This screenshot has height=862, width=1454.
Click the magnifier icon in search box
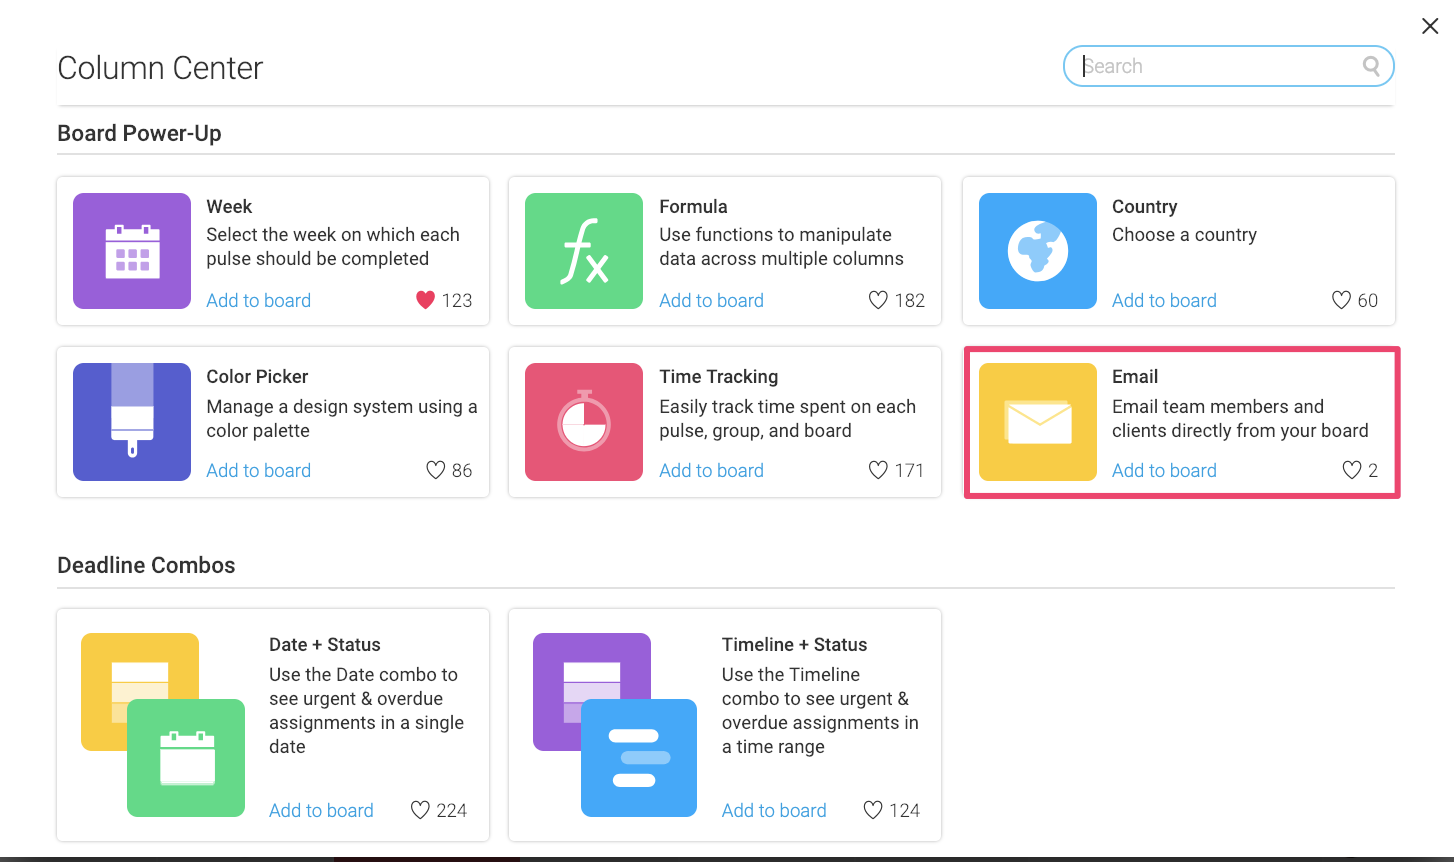(x=1371, y=66)
